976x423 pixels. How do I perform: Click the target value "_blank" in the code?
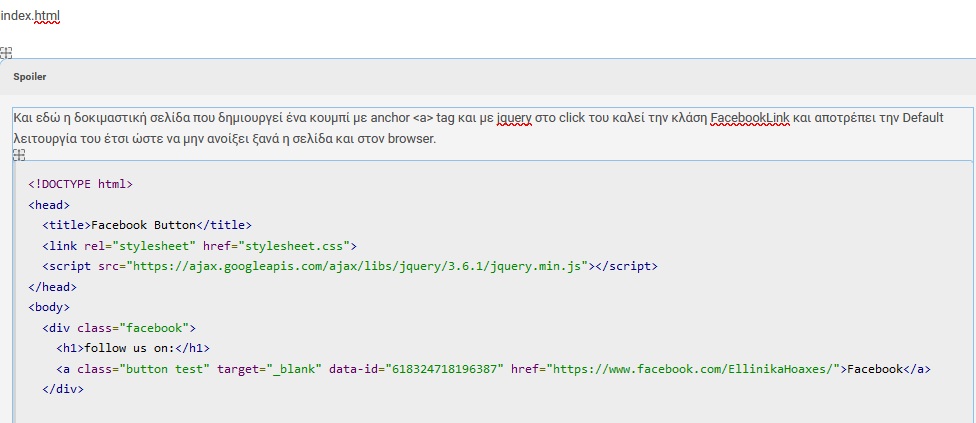tap(294, 369)
